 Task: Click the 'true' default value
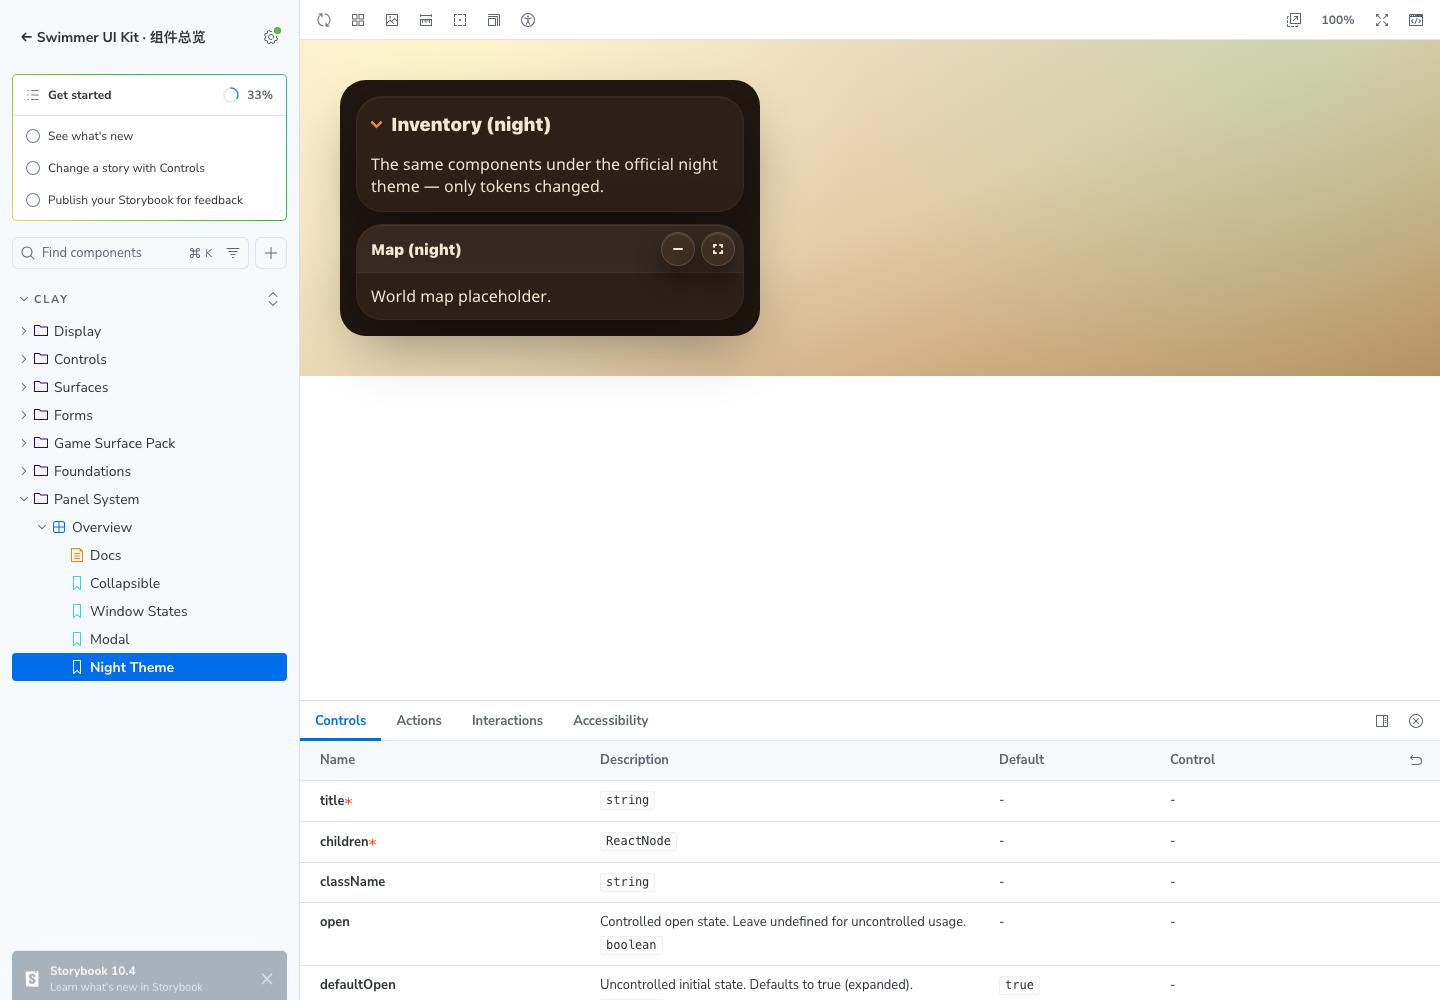(x=1019, y=985)
